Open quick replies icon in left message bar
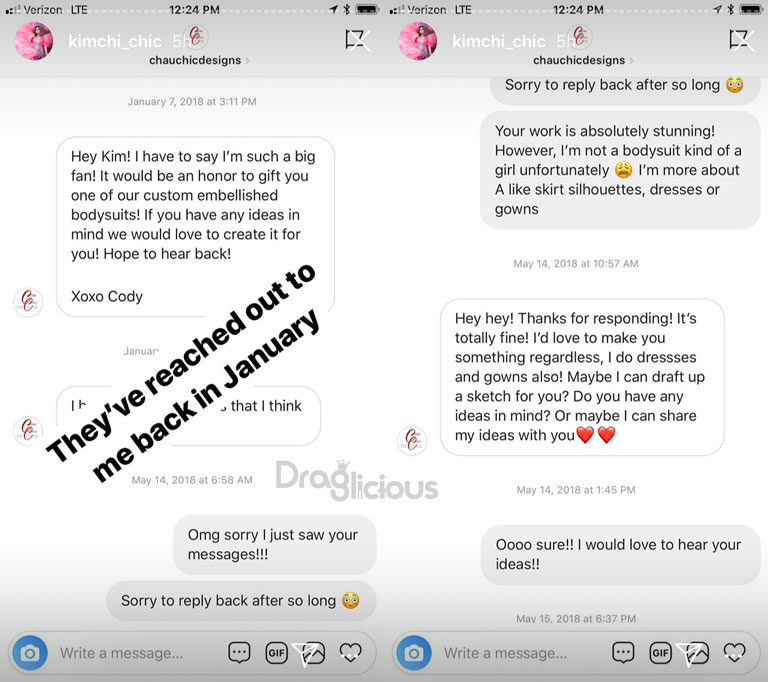768x682 pixels. pos(240,653)
